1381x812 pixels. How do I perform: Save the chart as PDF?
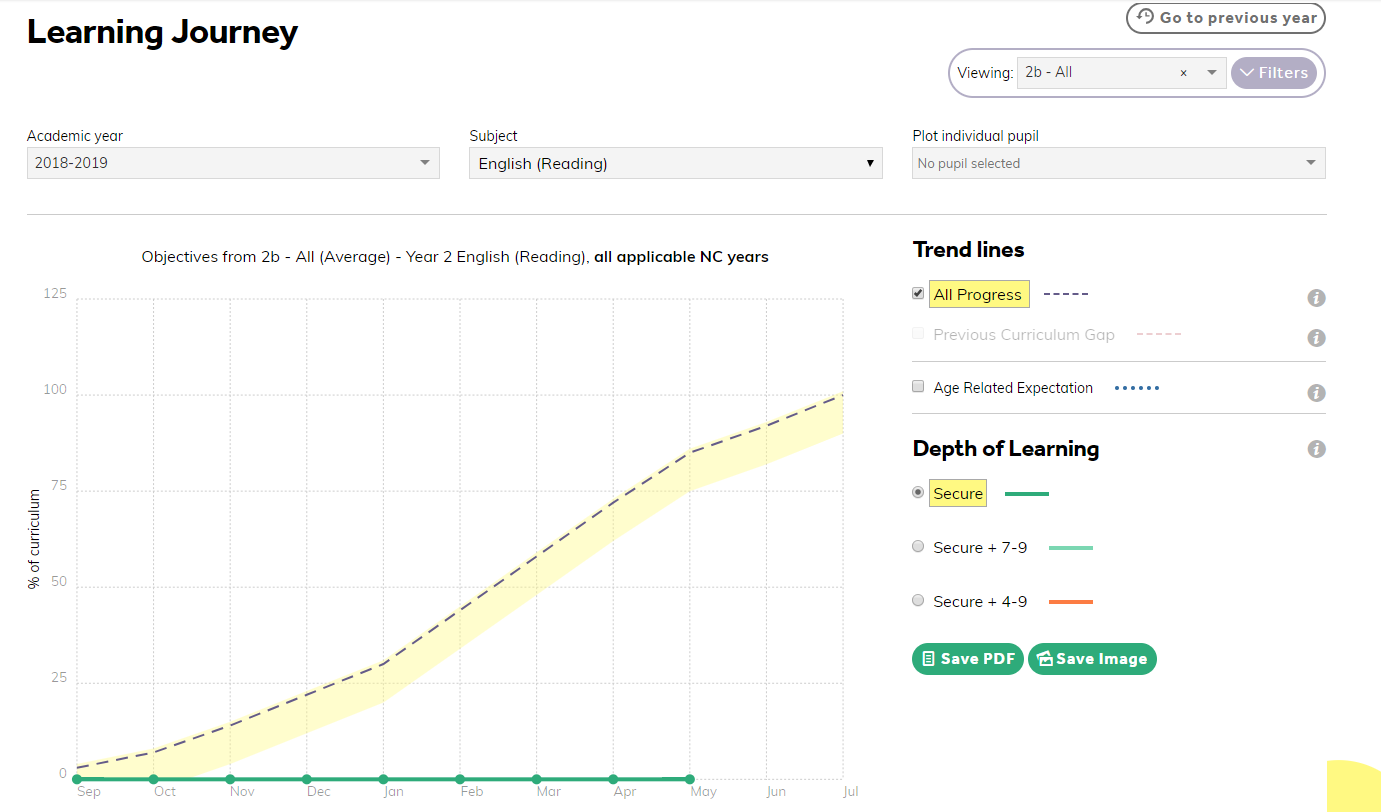967,659
